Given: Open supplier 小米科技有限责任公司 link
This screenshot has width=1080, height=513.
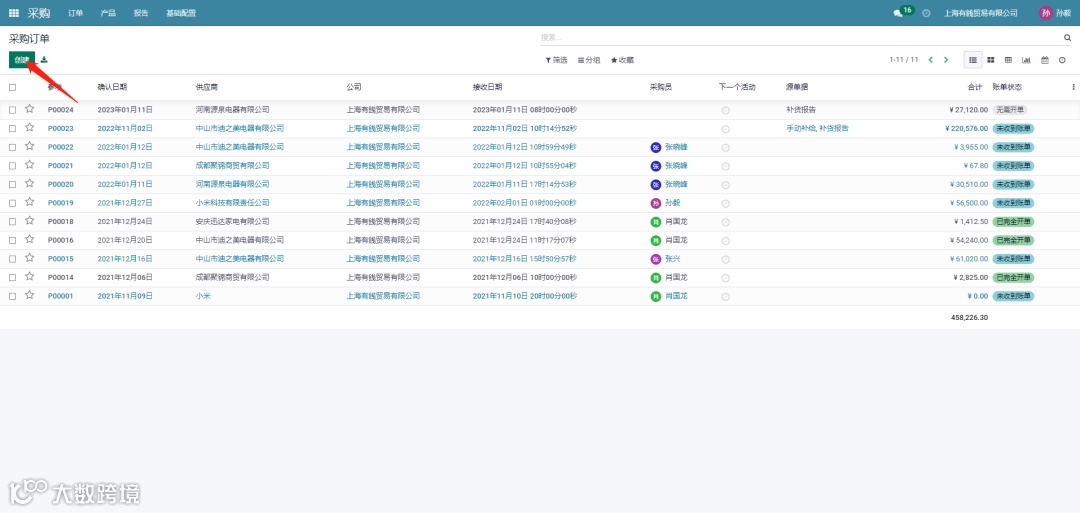Looking at the screenshot, I should (233, 203).
